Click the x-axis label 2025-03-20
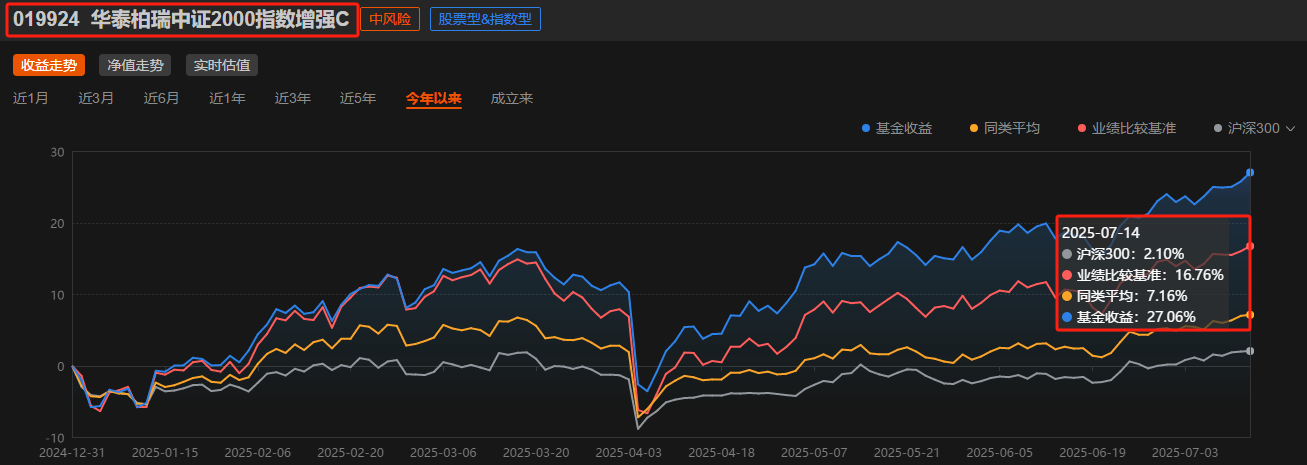This screenshot has height=465, width=1307. pyautogui.click(x=536, y=453)
